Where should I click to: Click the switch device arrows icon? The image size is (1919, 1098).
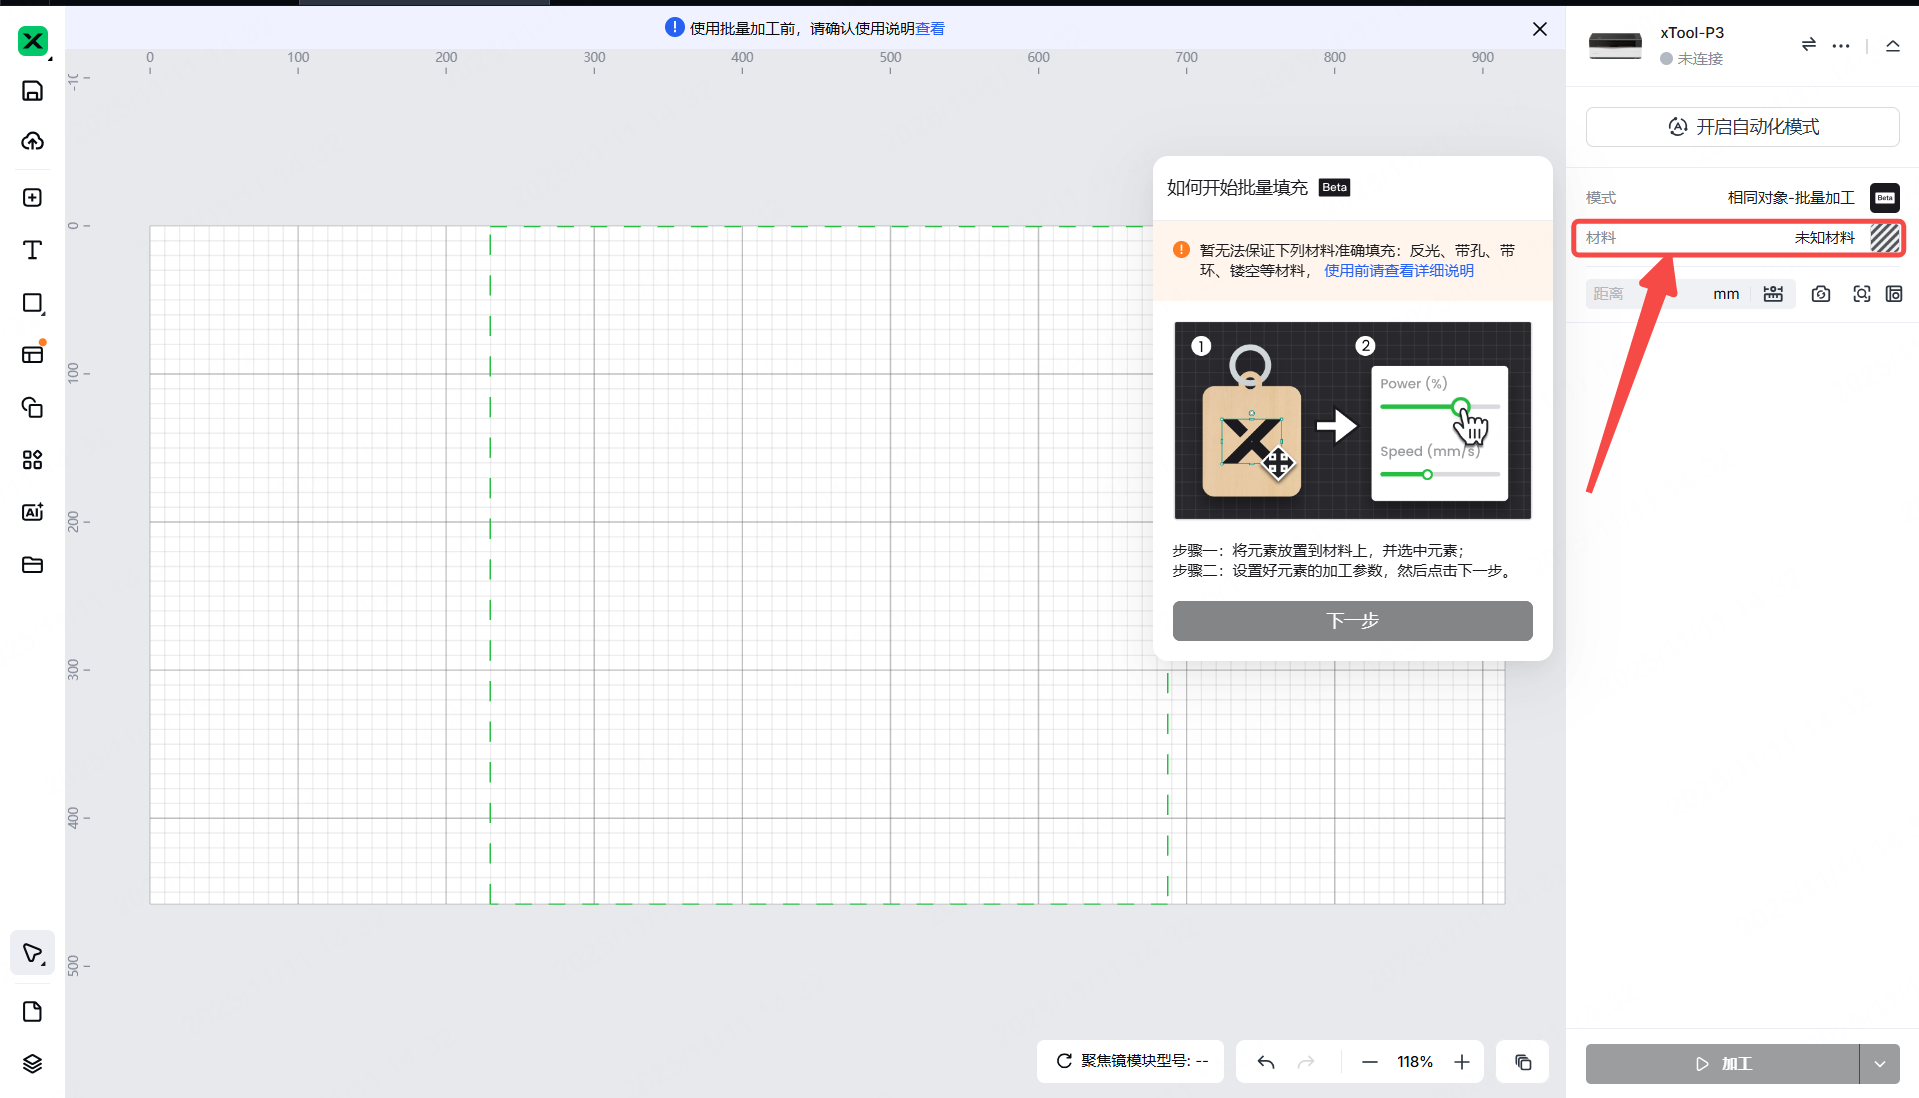(1808, 45)
